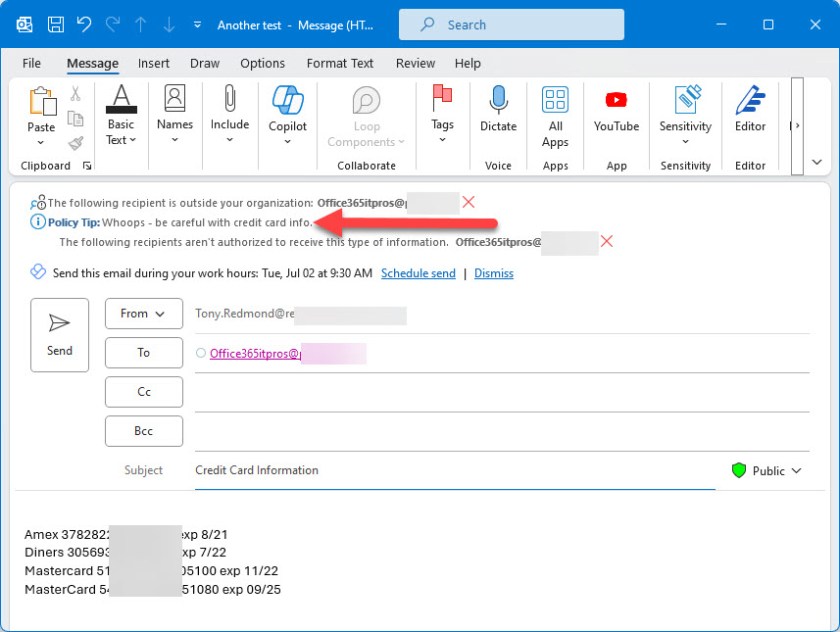Go to next item arrow
This screenshot has width=840, height=632.
click(169, 25)
